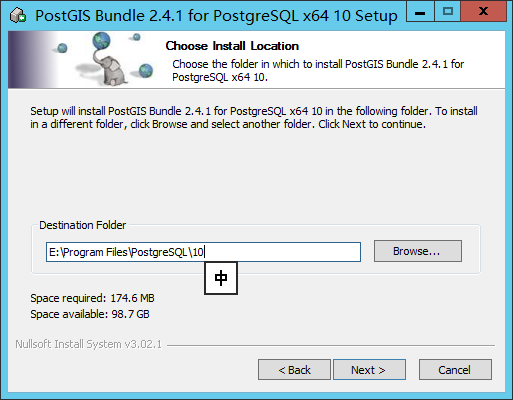Click the setup window title bar text
This screenshot has height=400, width=513.
click(x=216, y=16)
